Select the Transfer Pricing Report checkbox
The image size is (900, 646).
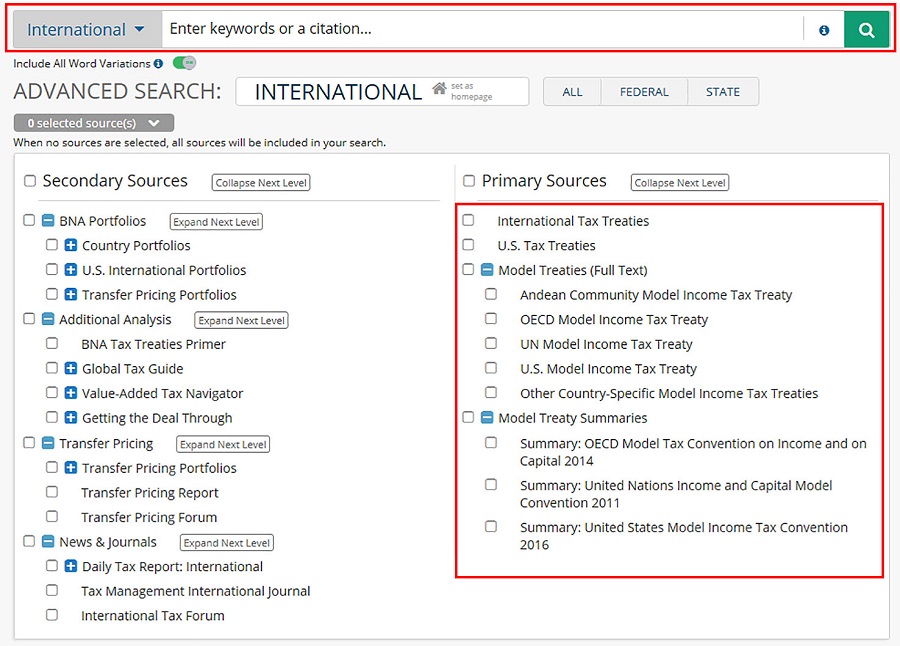52,492
